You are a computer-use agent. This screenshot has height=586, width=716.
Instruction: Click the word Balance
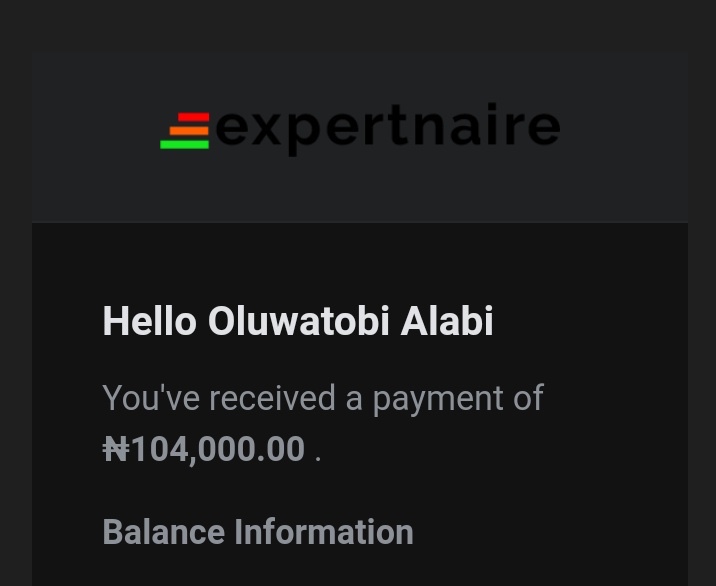click(163, 532)
